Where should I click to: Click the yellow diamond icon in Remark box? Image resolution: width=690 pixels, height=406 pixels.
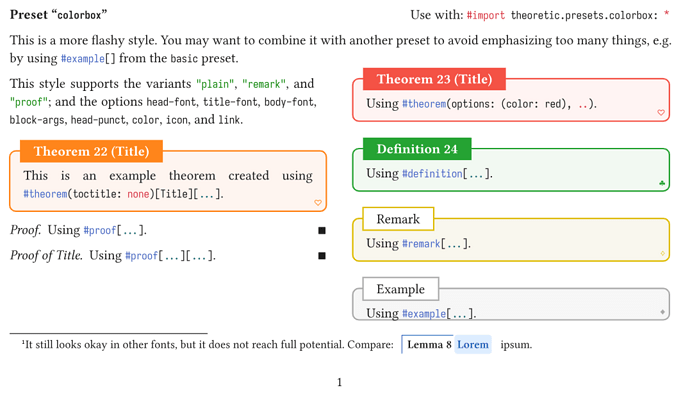coord(662,253)
